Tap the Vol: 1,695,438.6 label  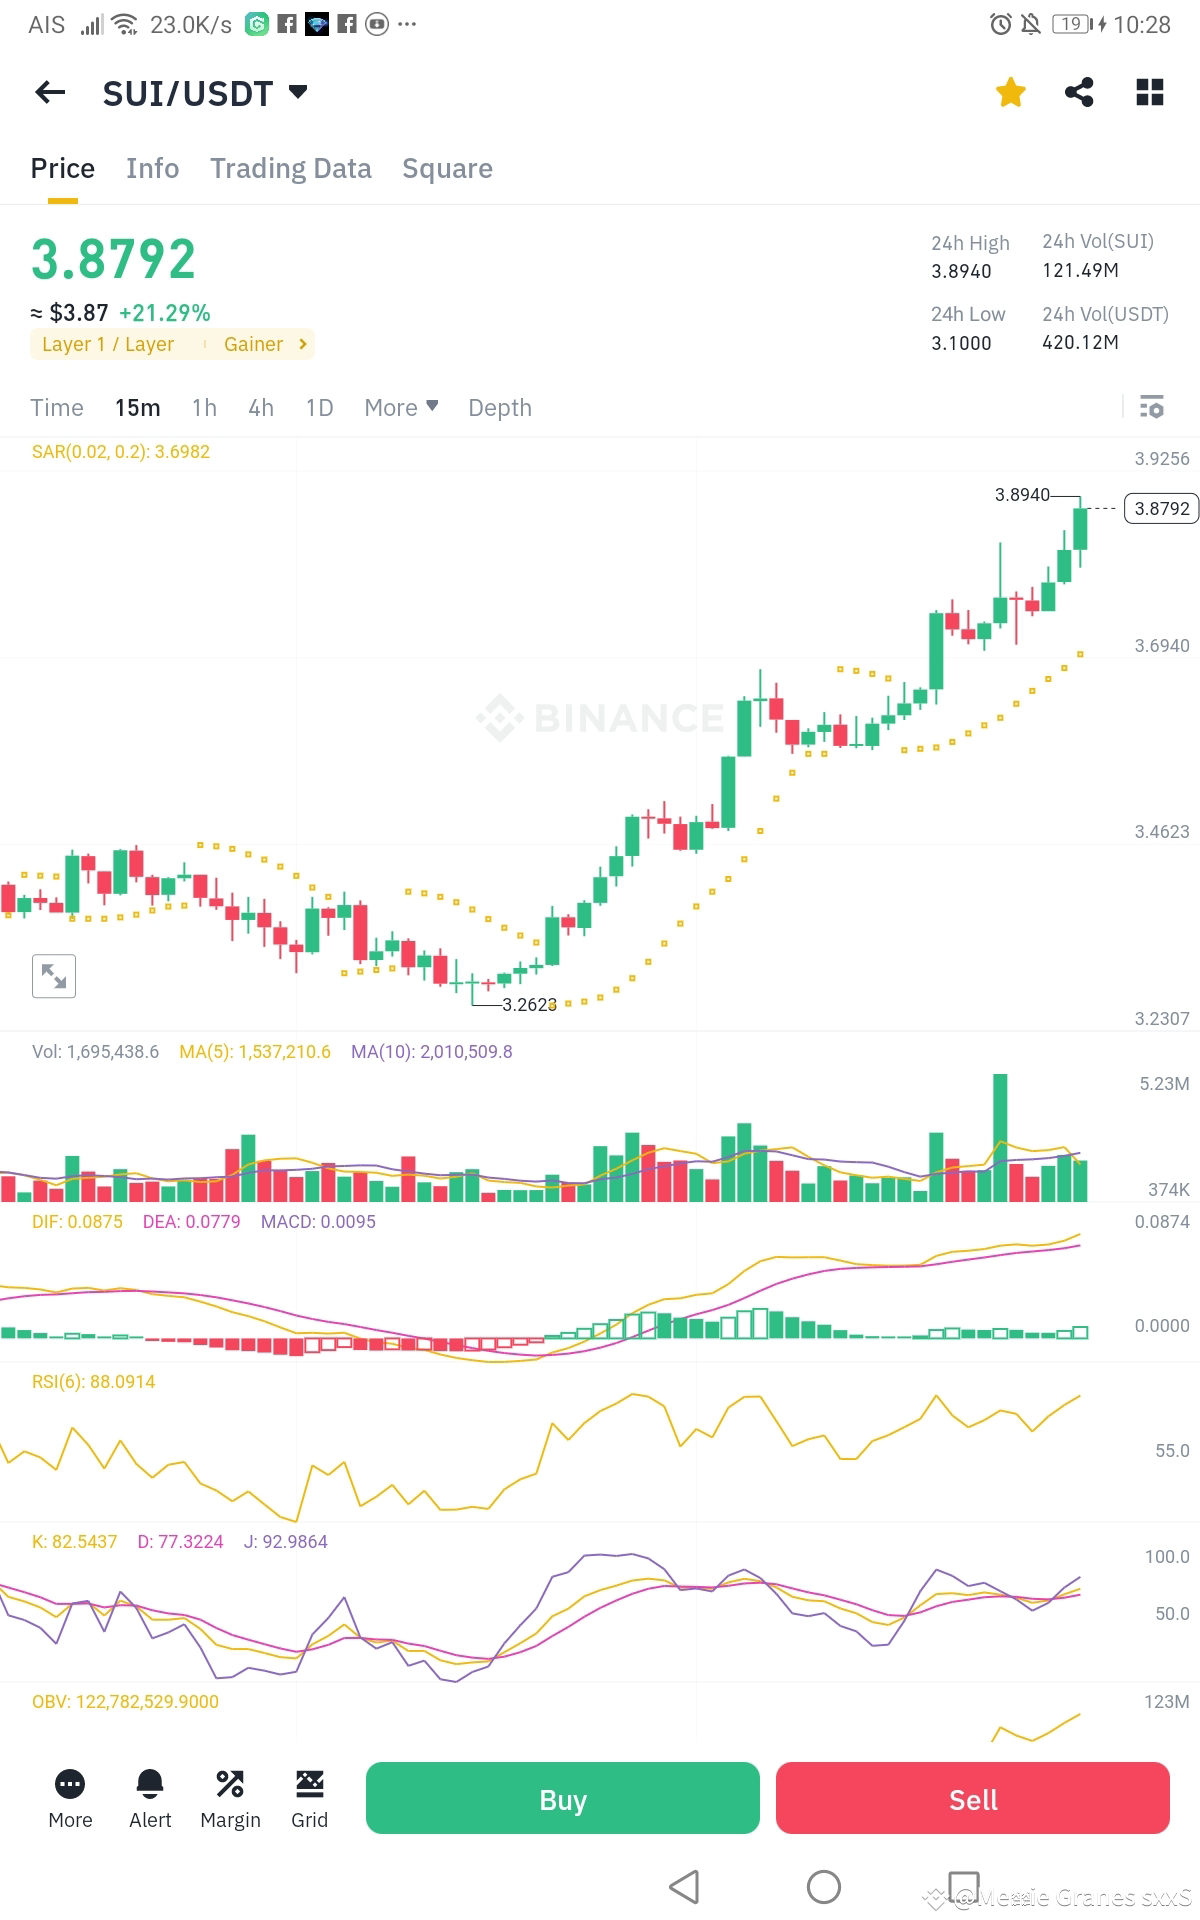[95, 1052]
